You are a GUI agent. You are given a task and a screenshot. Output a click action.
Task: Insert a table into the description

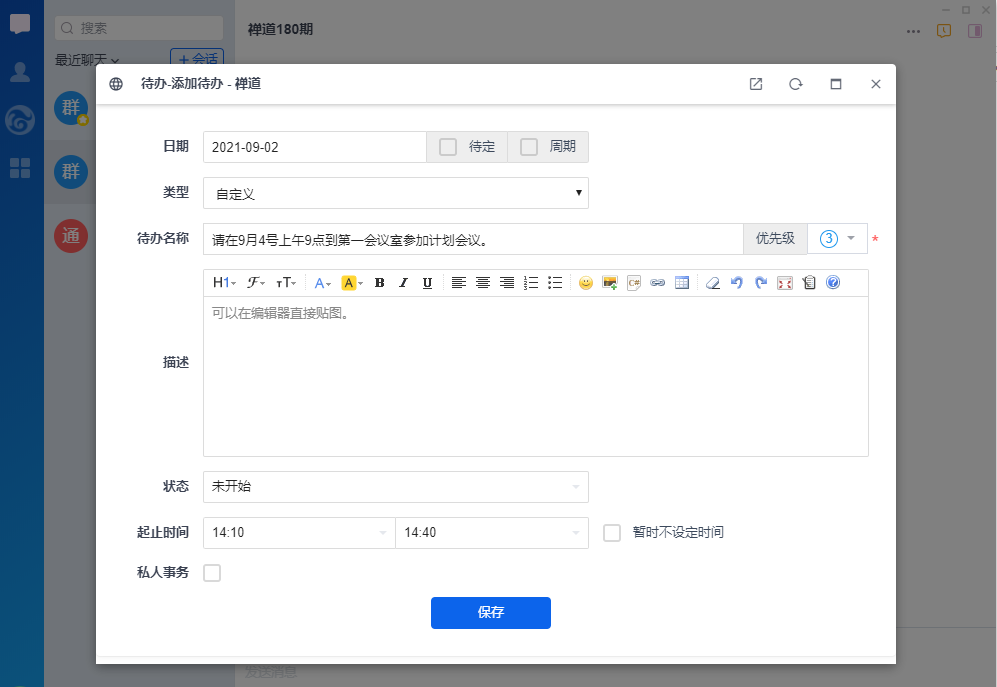[x=682, y=283]
